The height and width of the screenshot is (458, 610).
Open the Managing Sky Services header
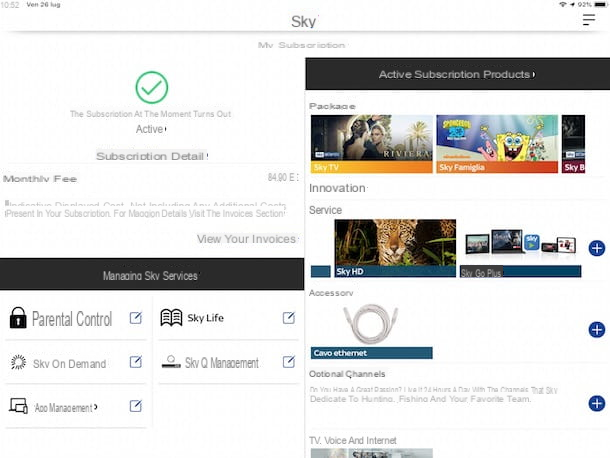pyautogui.click(x=152, y=274)
